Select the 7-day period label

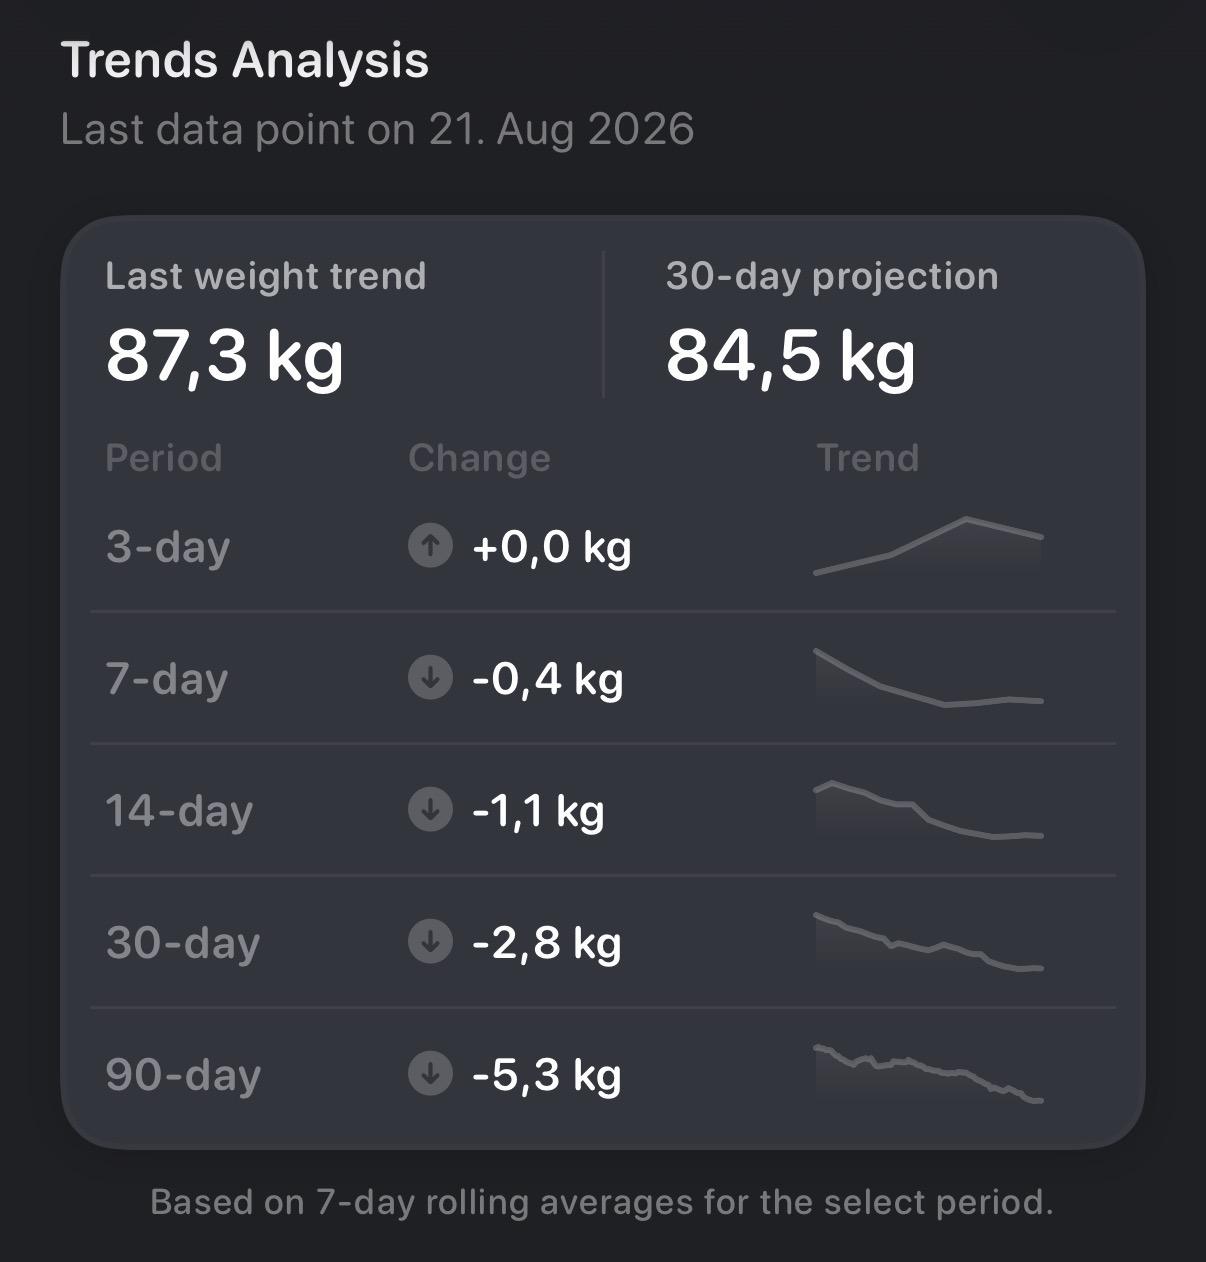(x=167, y=679)
